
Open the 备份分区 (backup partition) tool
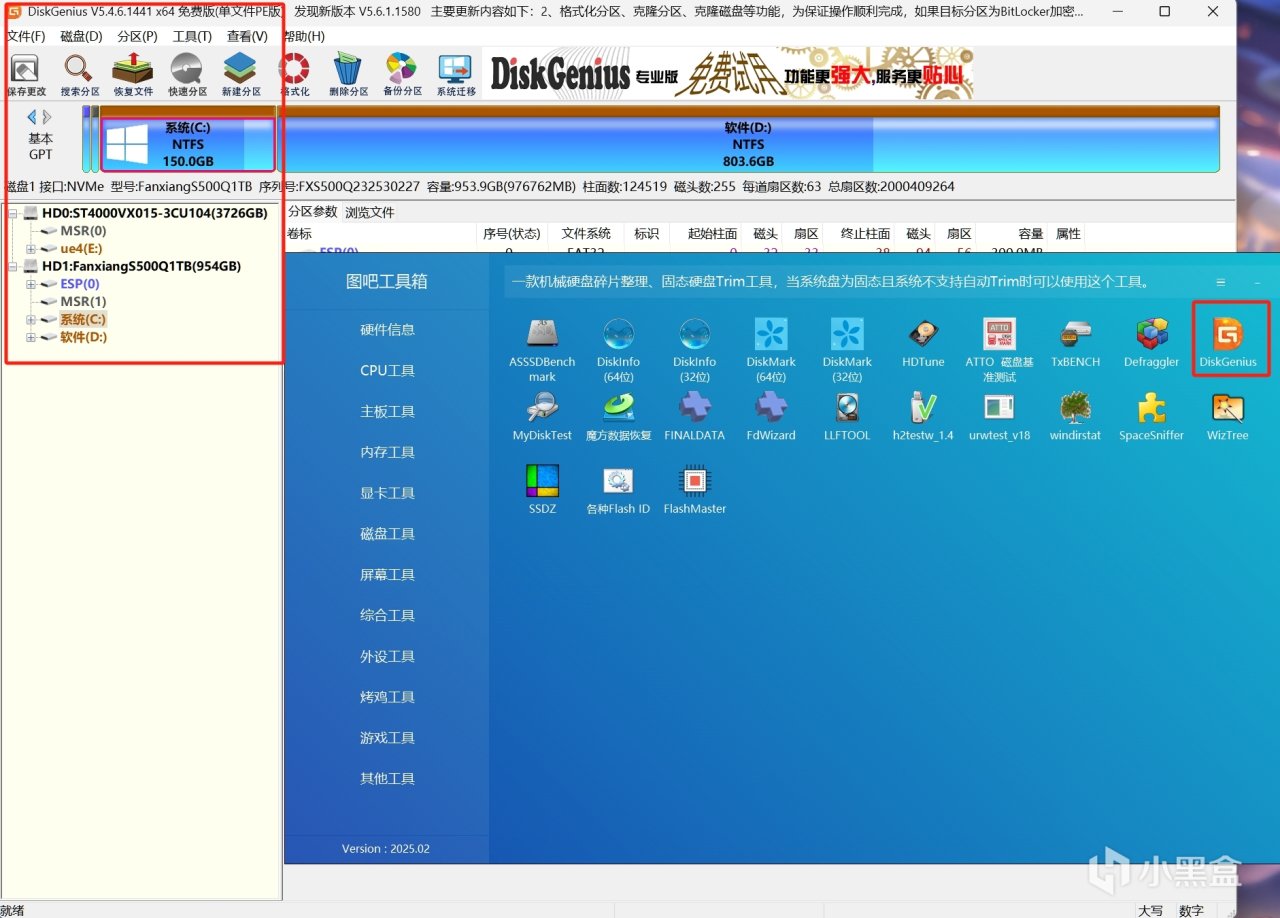(402, 75)
